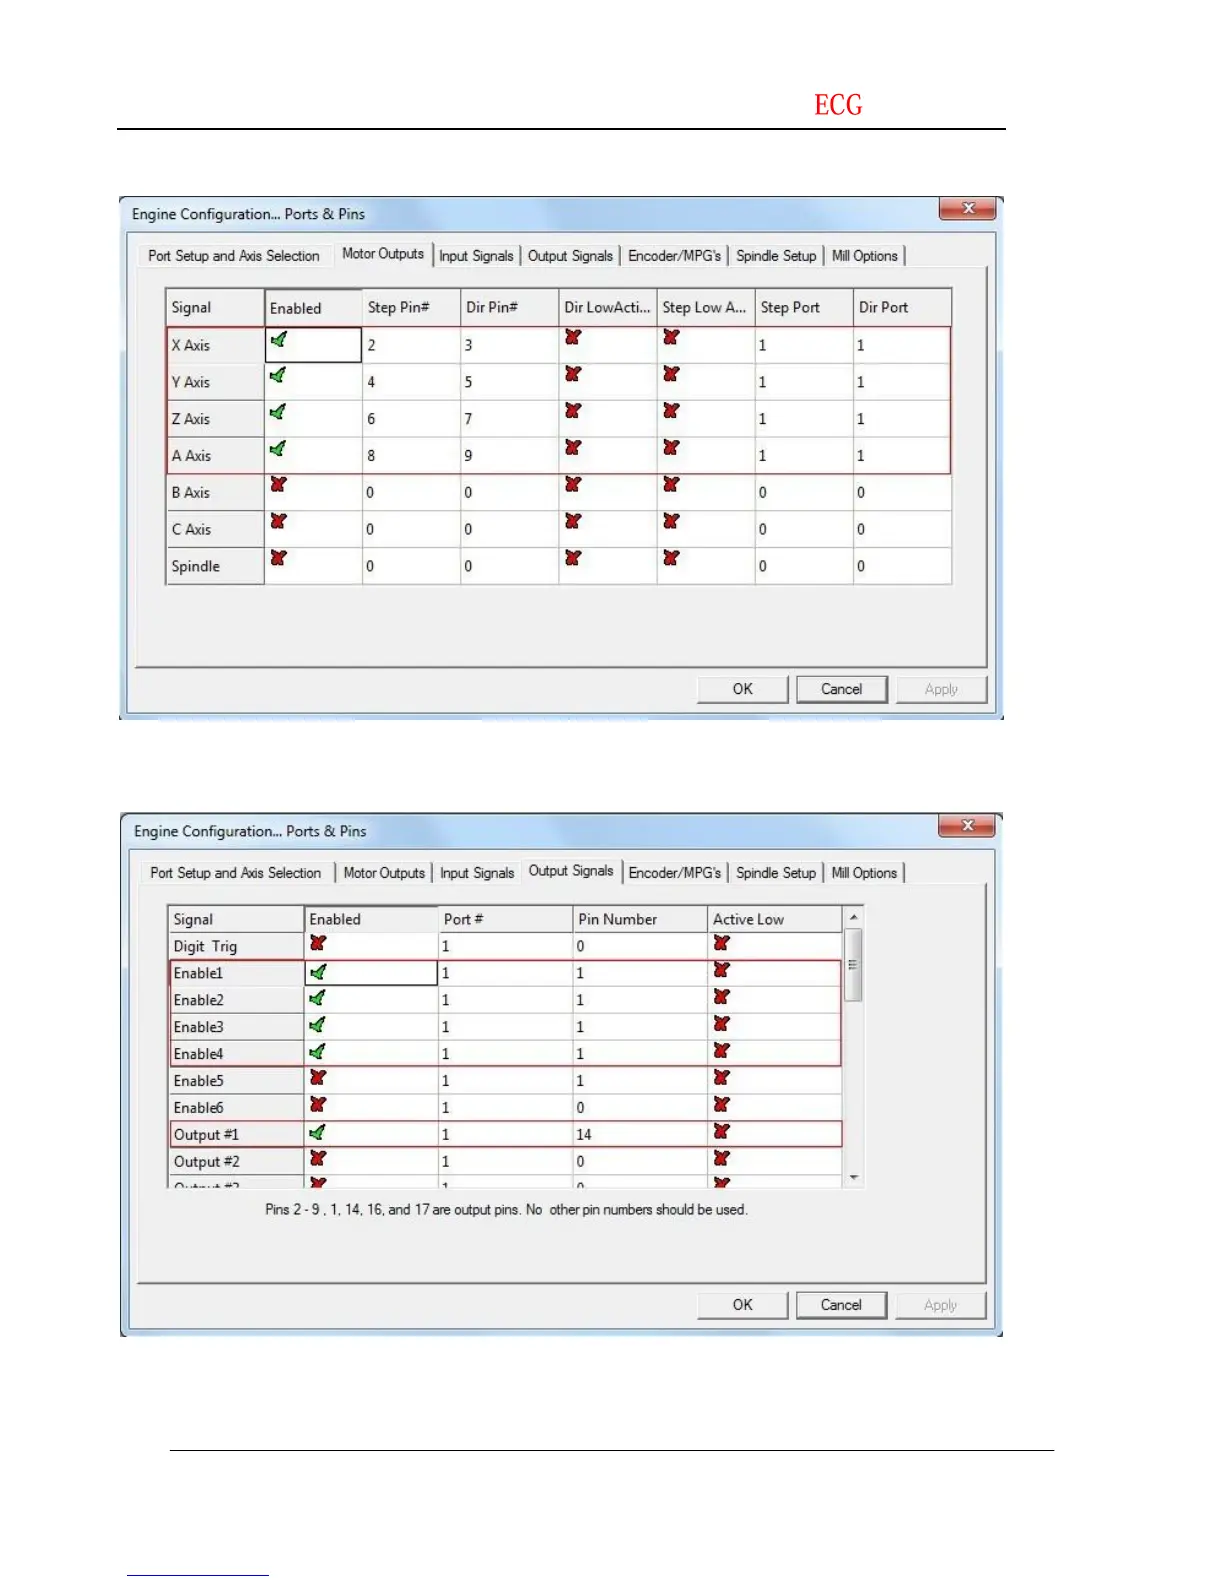Screen dimensions: 1224x1584
Task: Enable the Output #2 red cross
Action: (x=318, y=1158)
